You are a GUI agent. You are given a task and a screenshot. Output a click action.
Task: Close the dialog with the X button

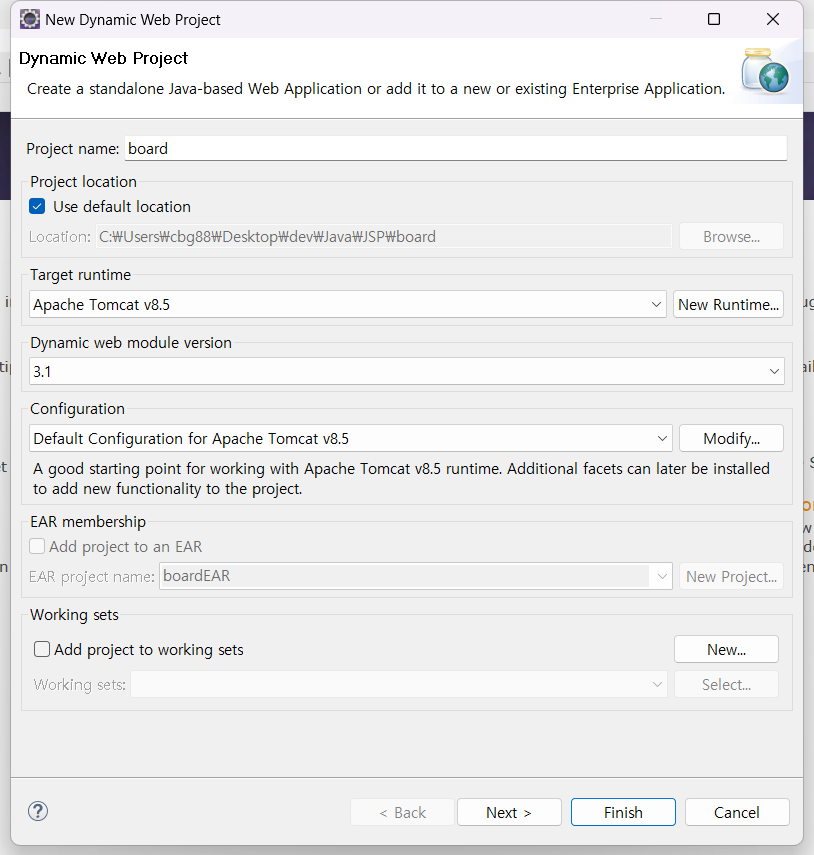[x=773, y=20]
